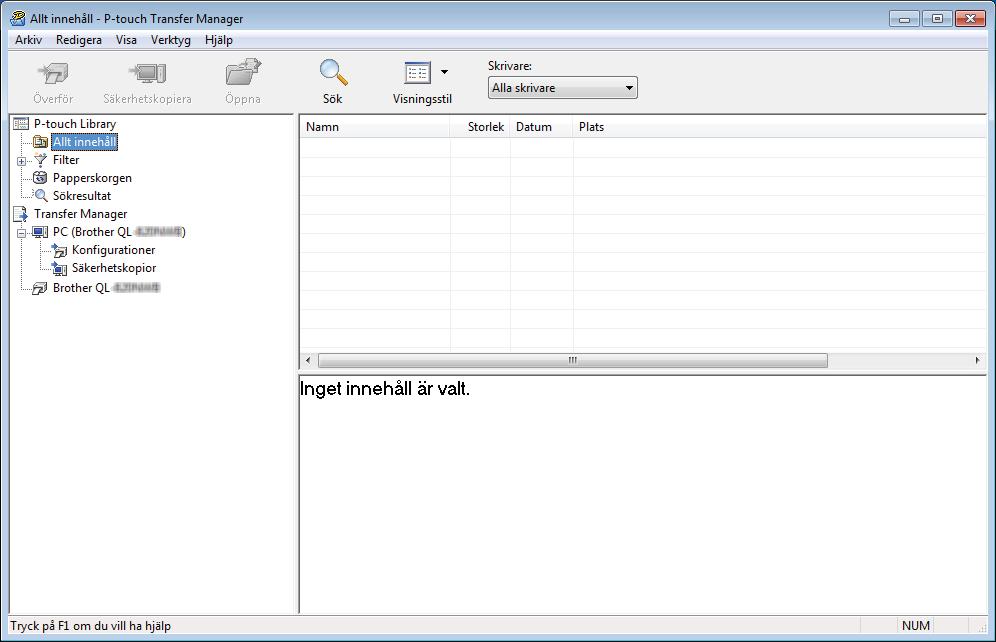Open the Skrivare combo box
This screenshot has height=642, width=996.
[562, 88]
